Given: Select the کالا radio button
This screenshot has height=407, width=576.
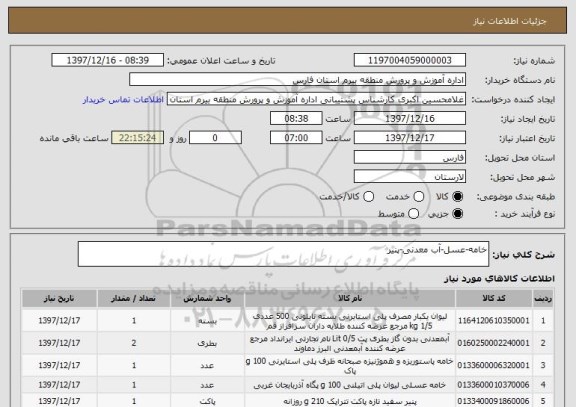Looking at the screenshot, I should coord(457,197).
